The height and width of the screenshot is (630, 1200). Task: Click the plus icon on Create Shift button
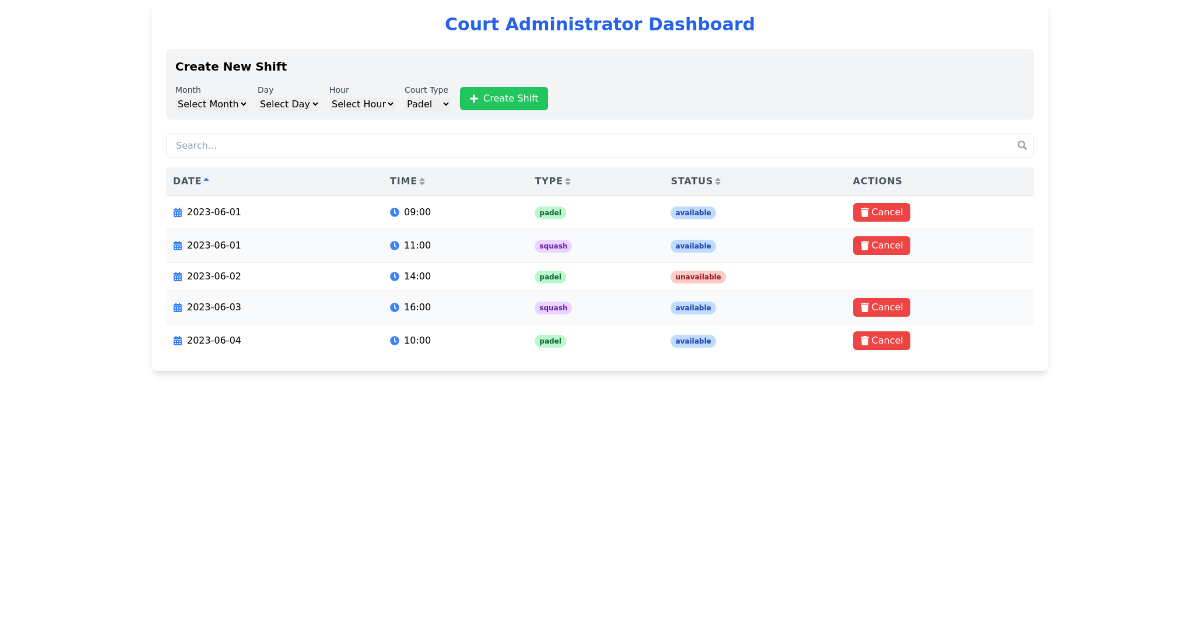coord(473,98)
